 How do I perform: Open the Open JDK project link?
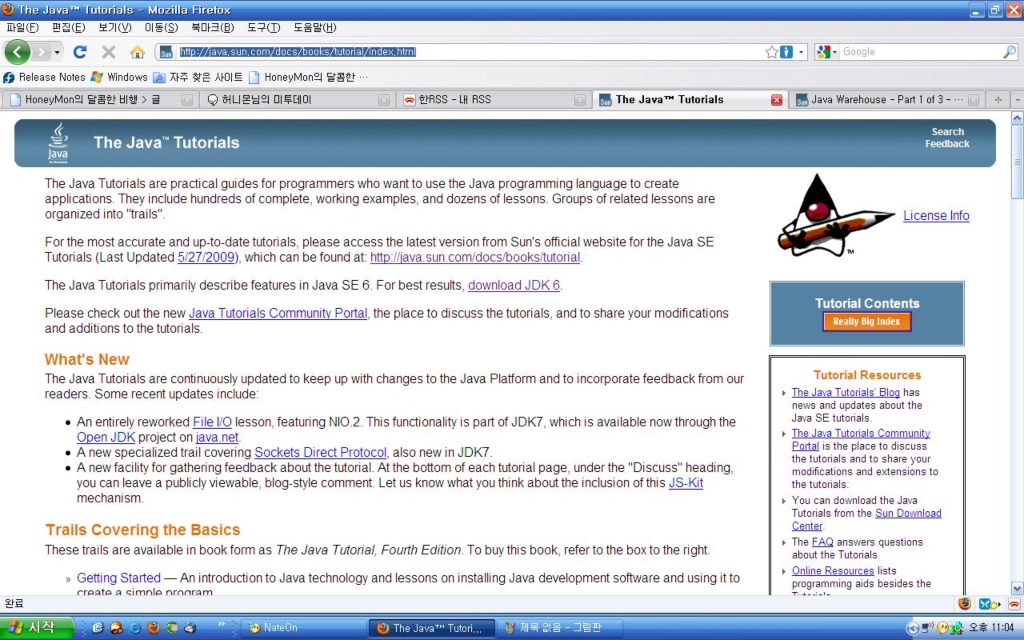coord(106,438)
